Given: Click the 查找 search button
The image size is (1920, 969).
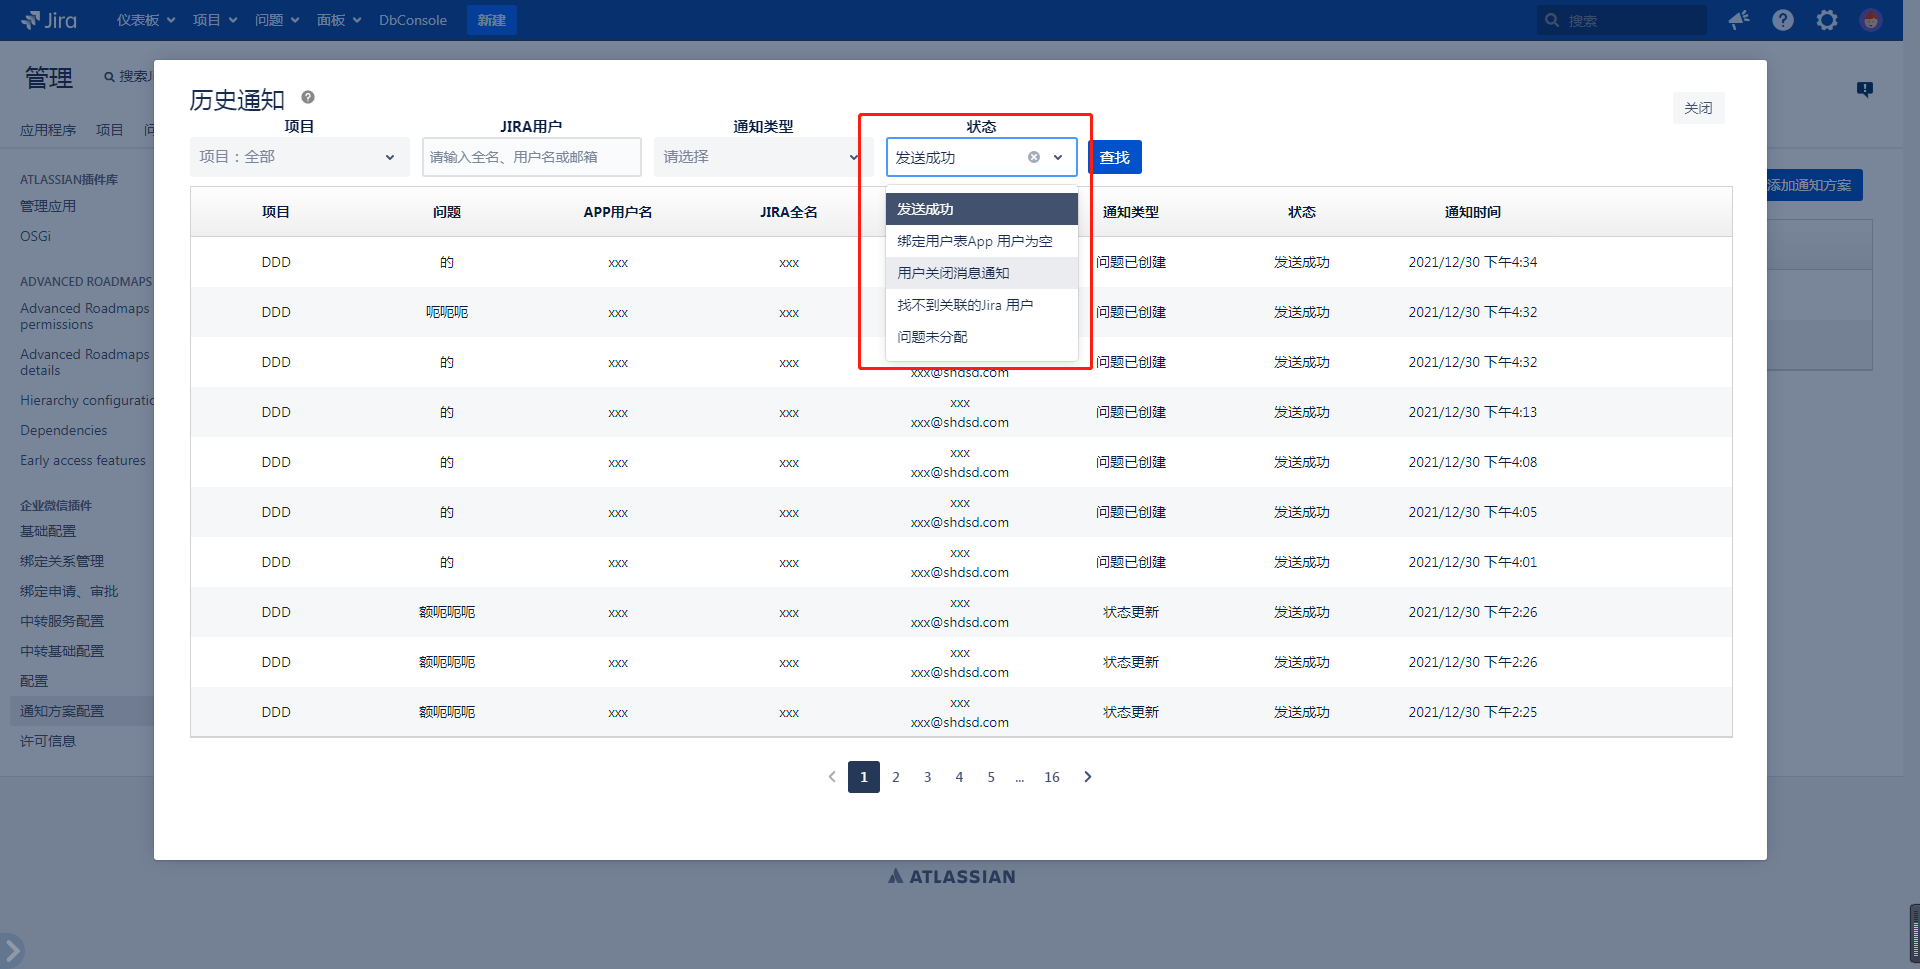Looking at the screenshot, I should coord(1114,157).
